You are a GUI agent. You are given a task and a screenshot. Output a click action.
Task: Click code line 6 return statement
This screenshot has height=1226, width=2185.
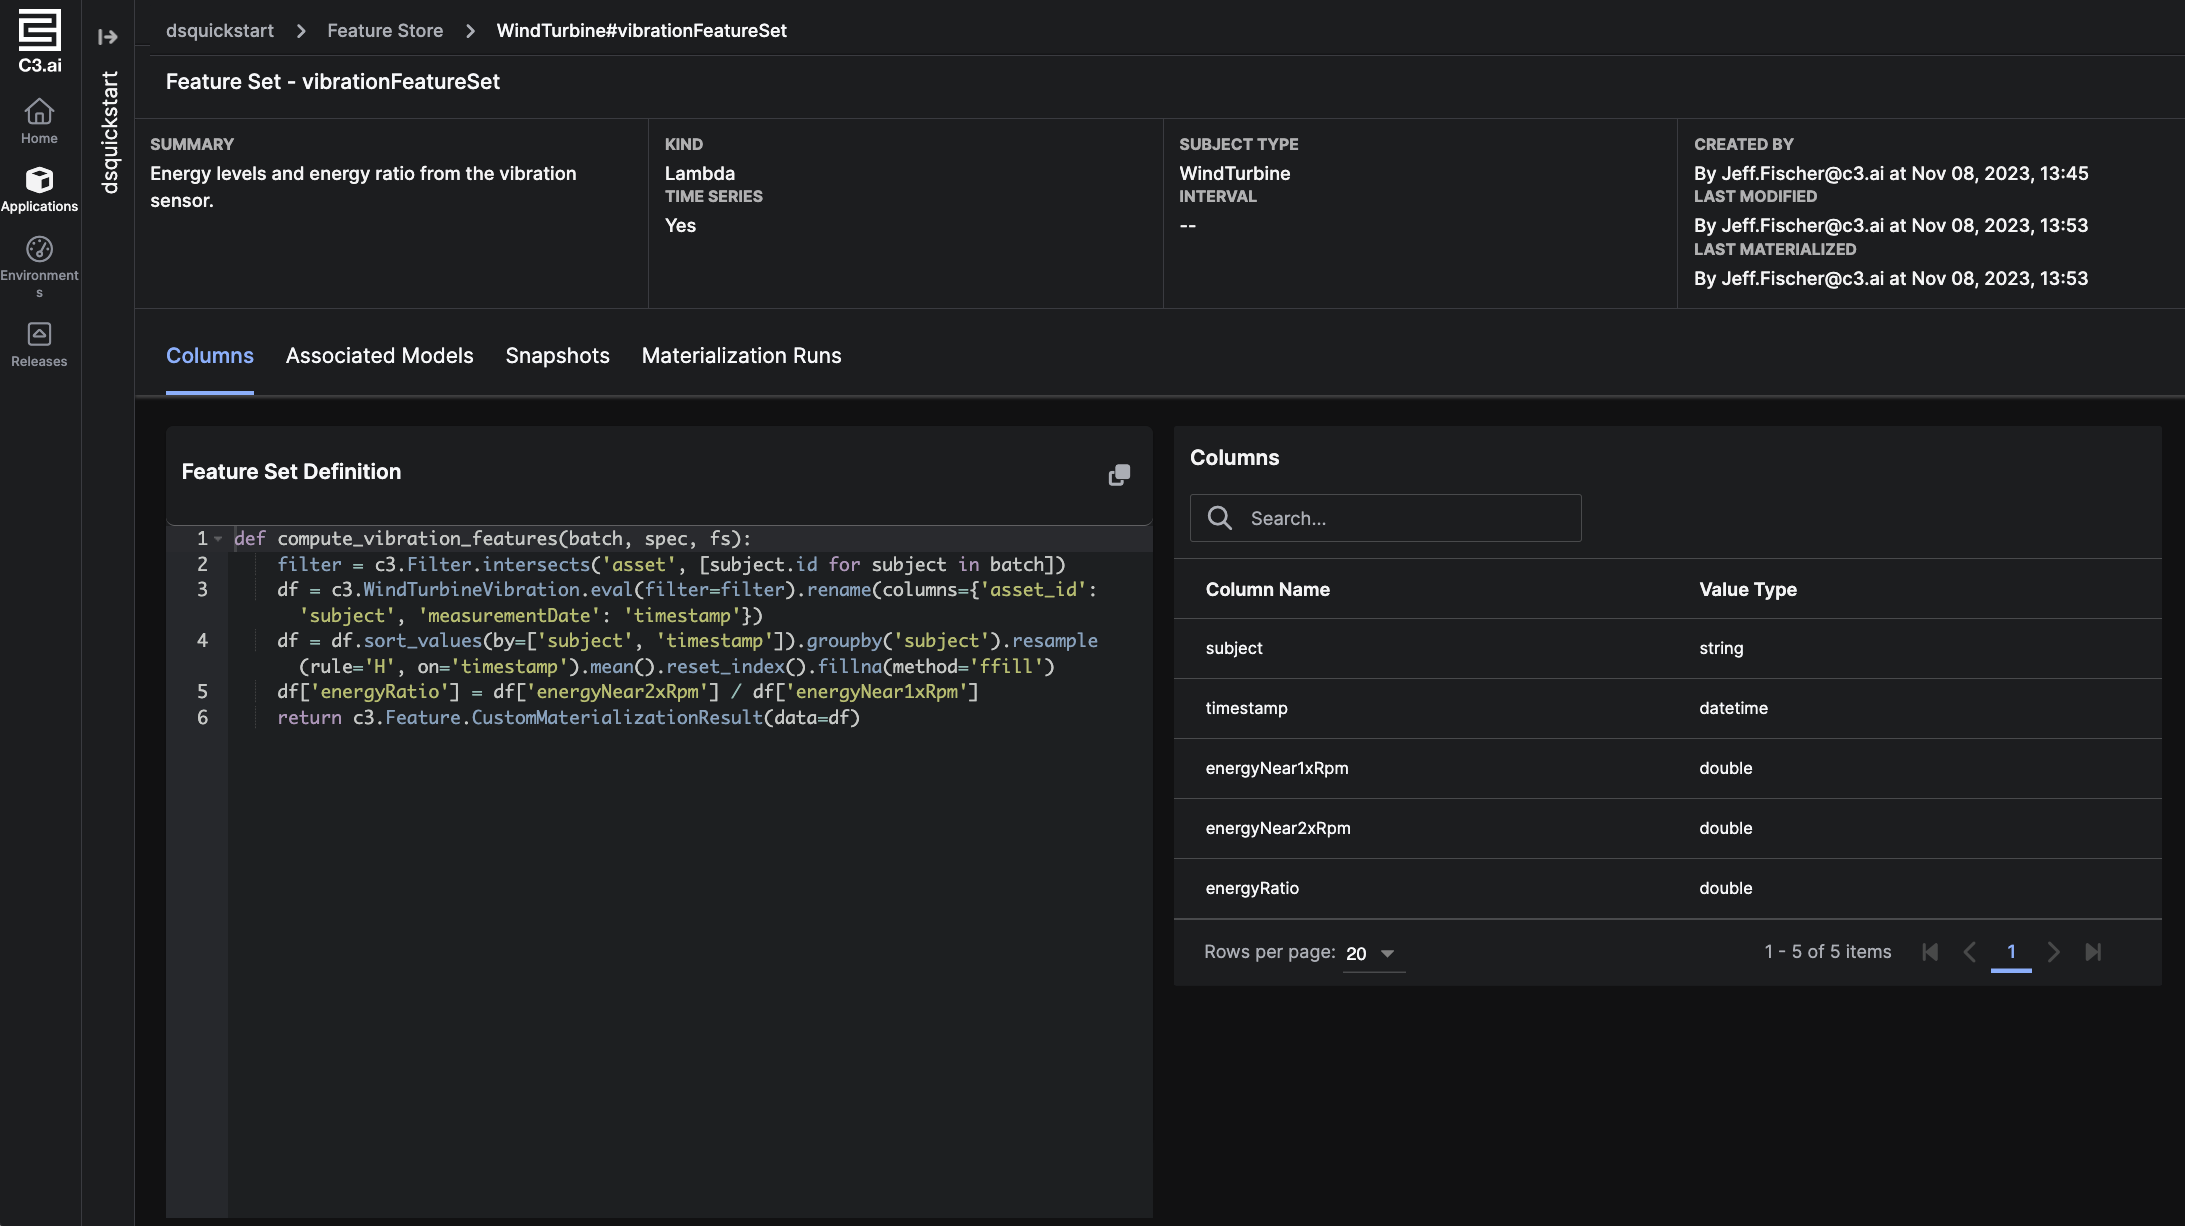[569, 718]
